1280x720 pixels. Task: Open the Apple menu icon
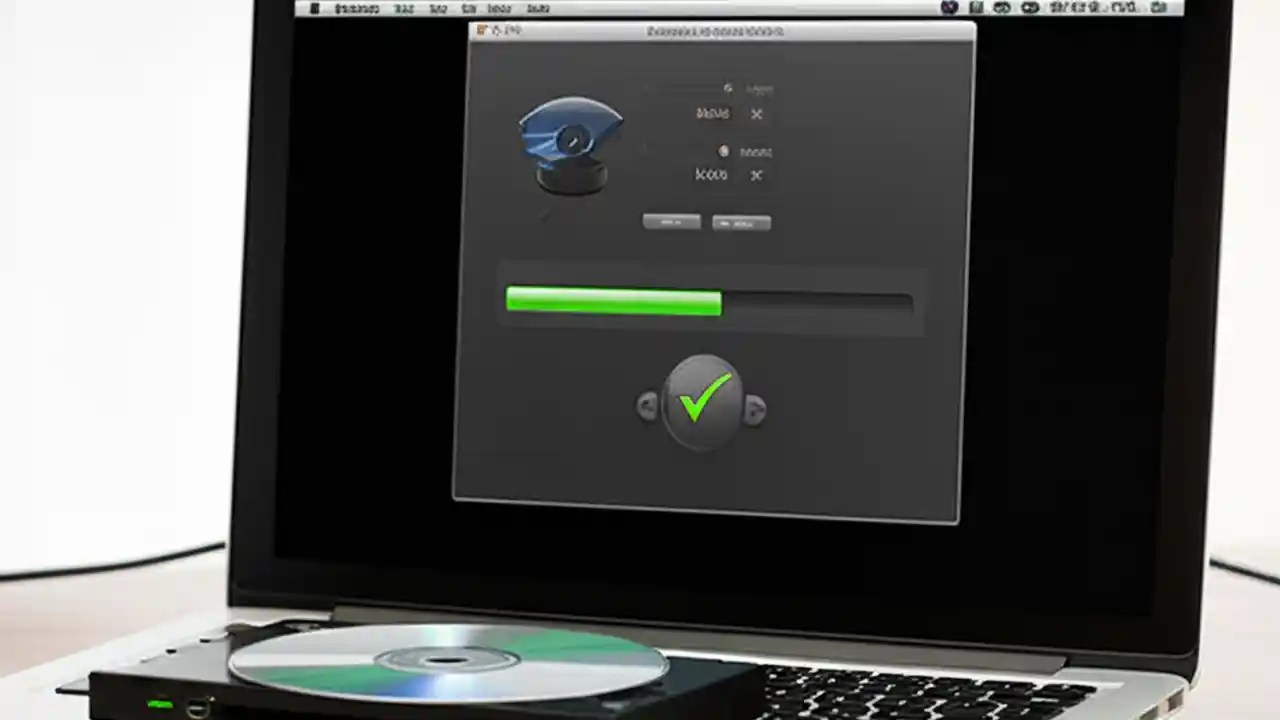click(x=315, y=8)
